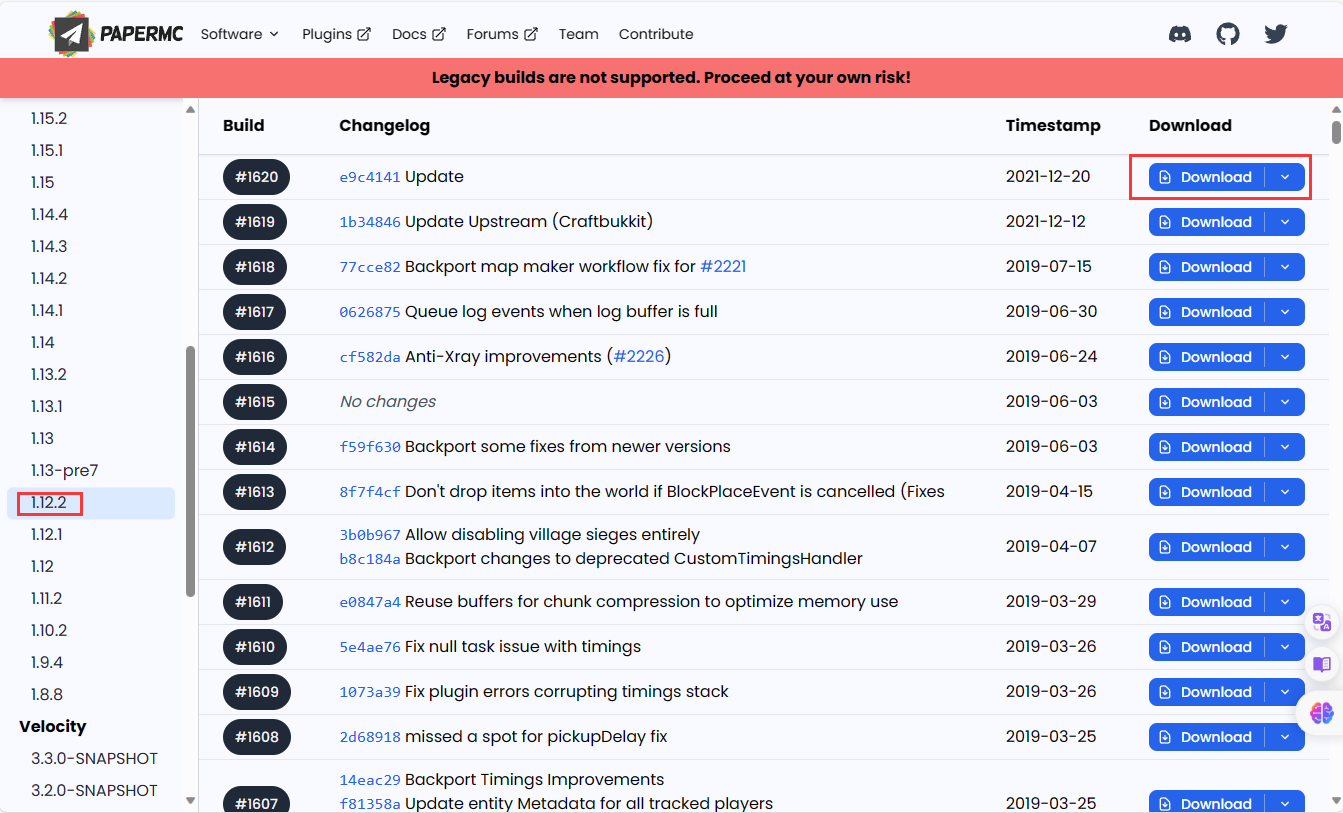Select version 1.8.8 in sidebar
The width and height of the screenshot is (1343, 813).
91,694
